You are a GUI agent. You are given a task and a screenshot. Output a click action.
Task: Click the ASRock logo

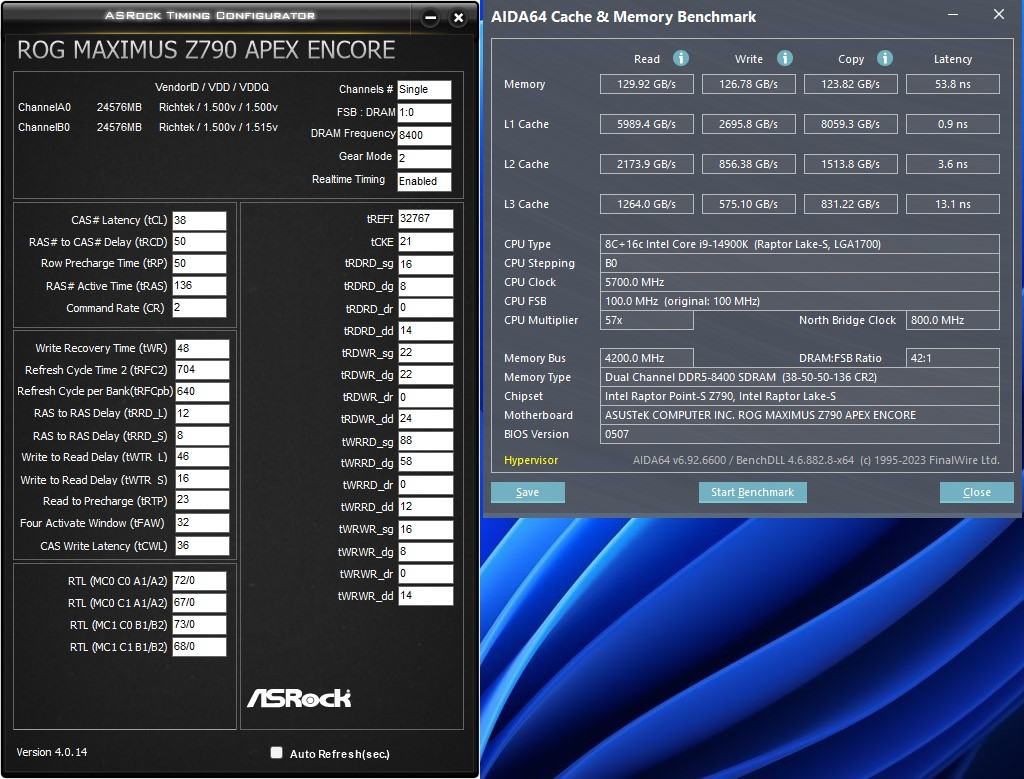click(x=299, y=698)
